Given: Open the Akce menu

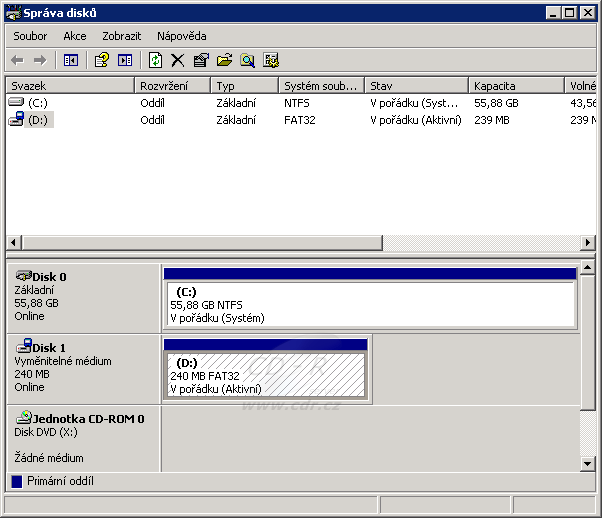Looking at the screenshot, I should 75,36.
